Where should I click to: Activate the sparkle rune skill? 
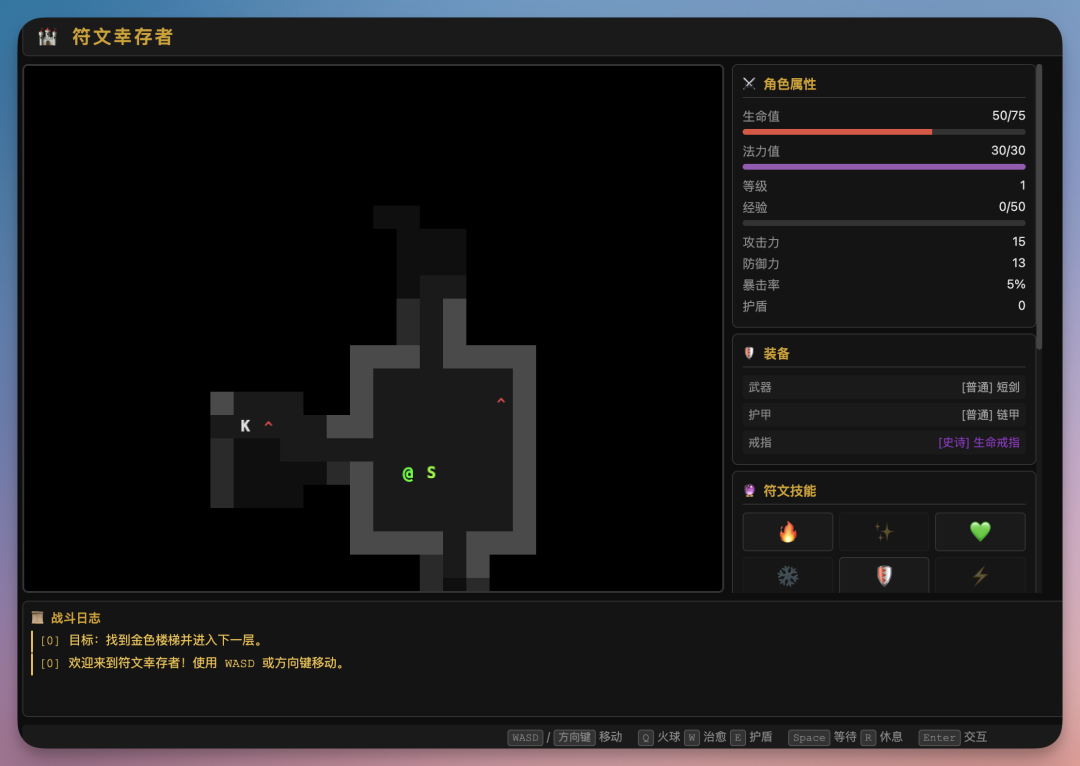click(884, 531)
